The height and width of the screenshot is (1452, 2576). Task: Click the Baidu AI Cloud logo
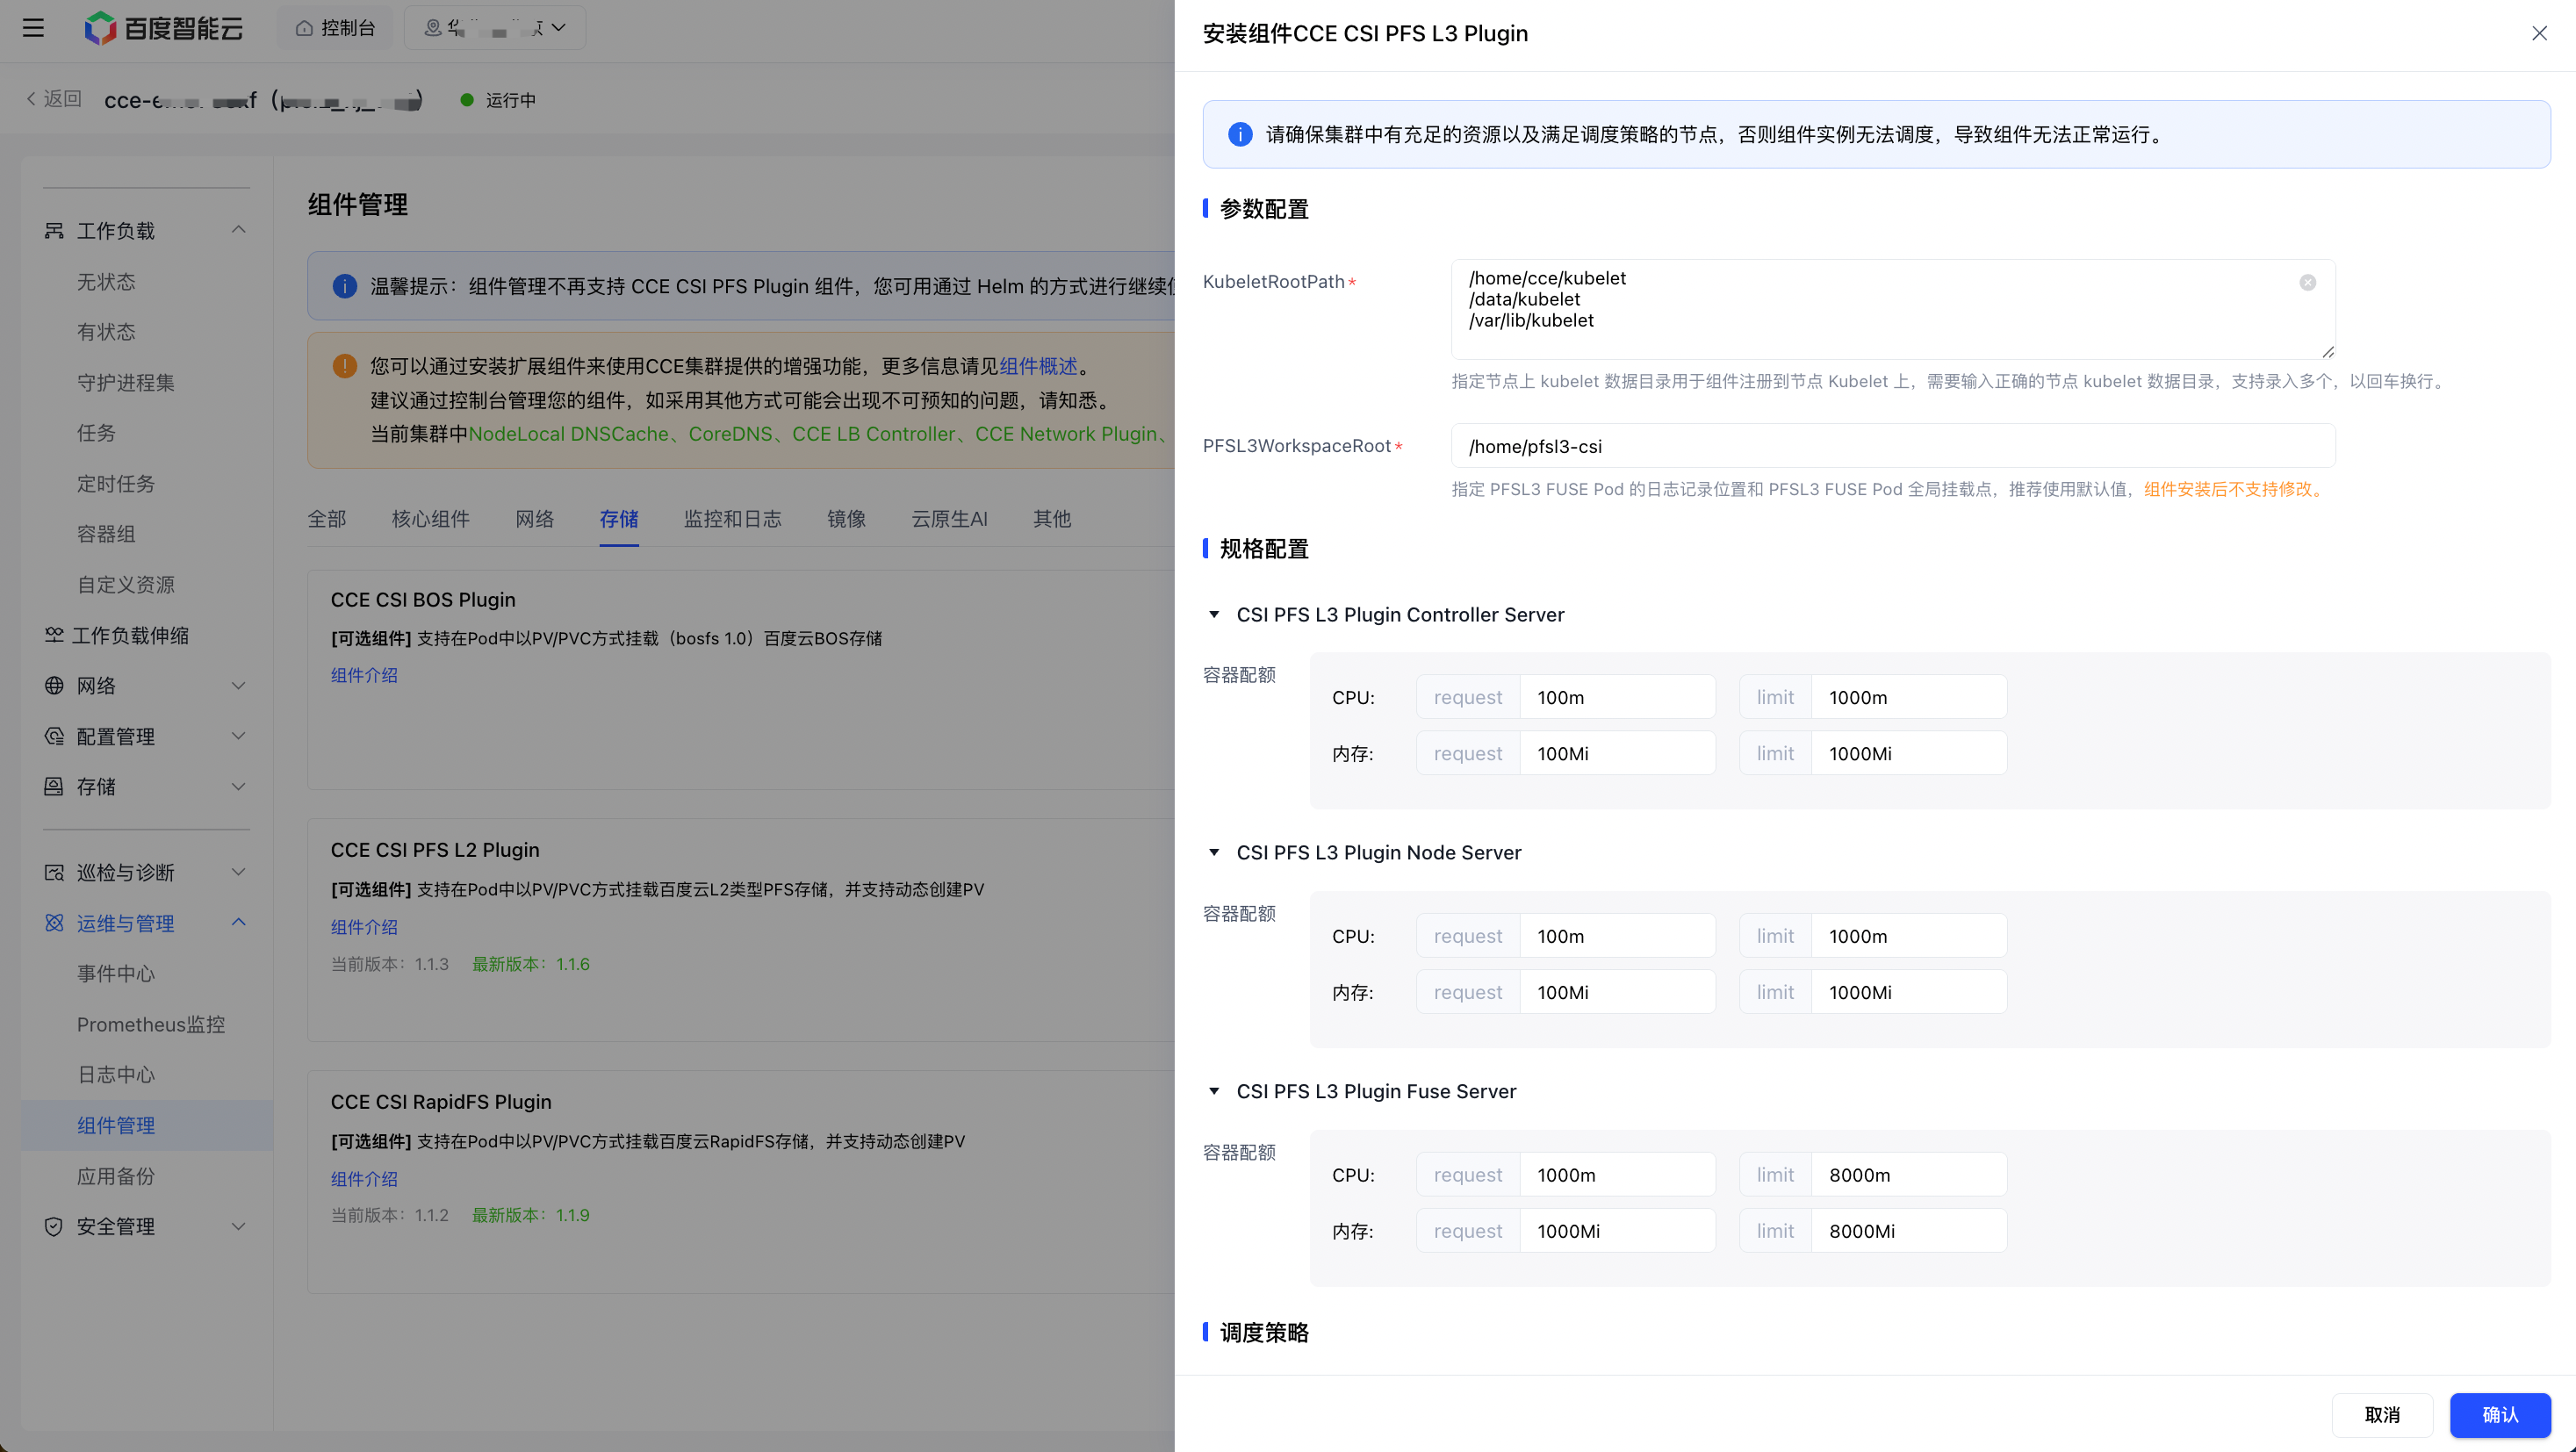coord(164,28)
